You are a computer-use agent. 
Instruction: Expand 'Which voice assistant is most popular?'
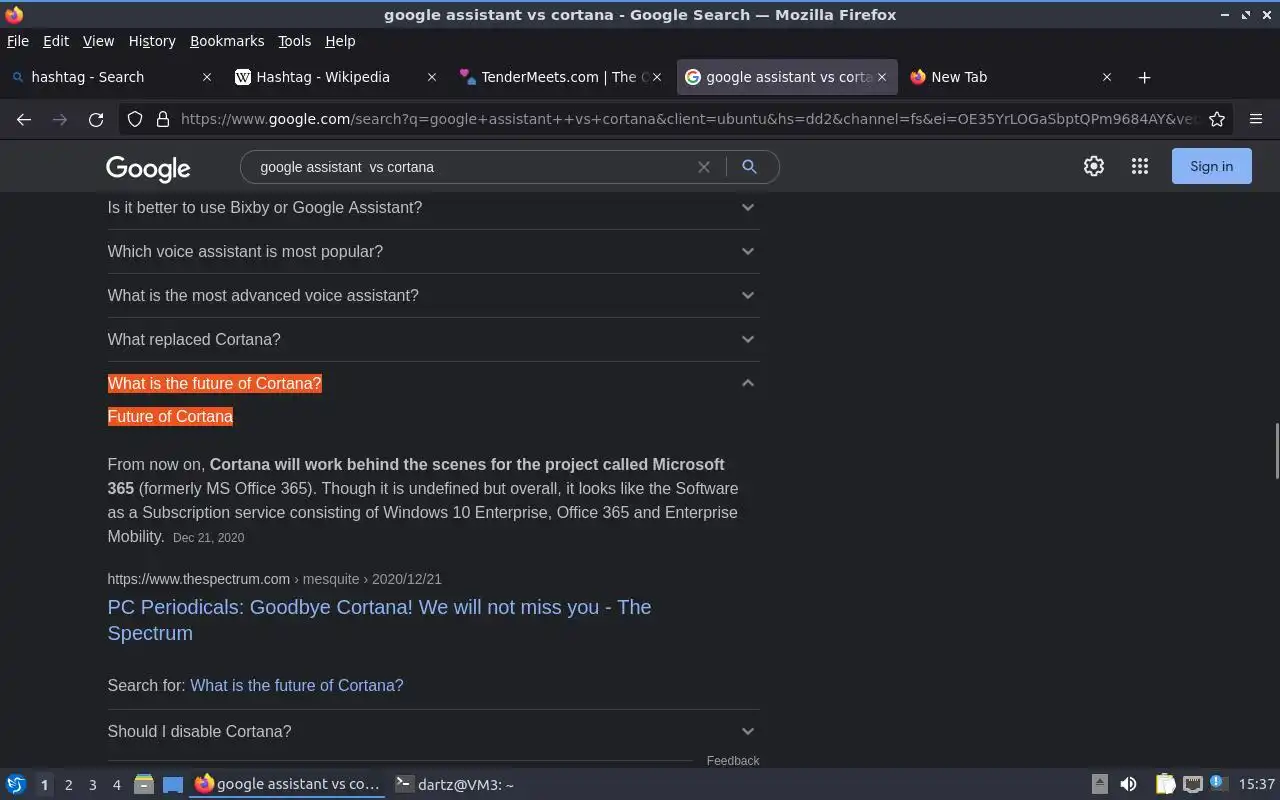pyautogui.click(x=433, y=251)
